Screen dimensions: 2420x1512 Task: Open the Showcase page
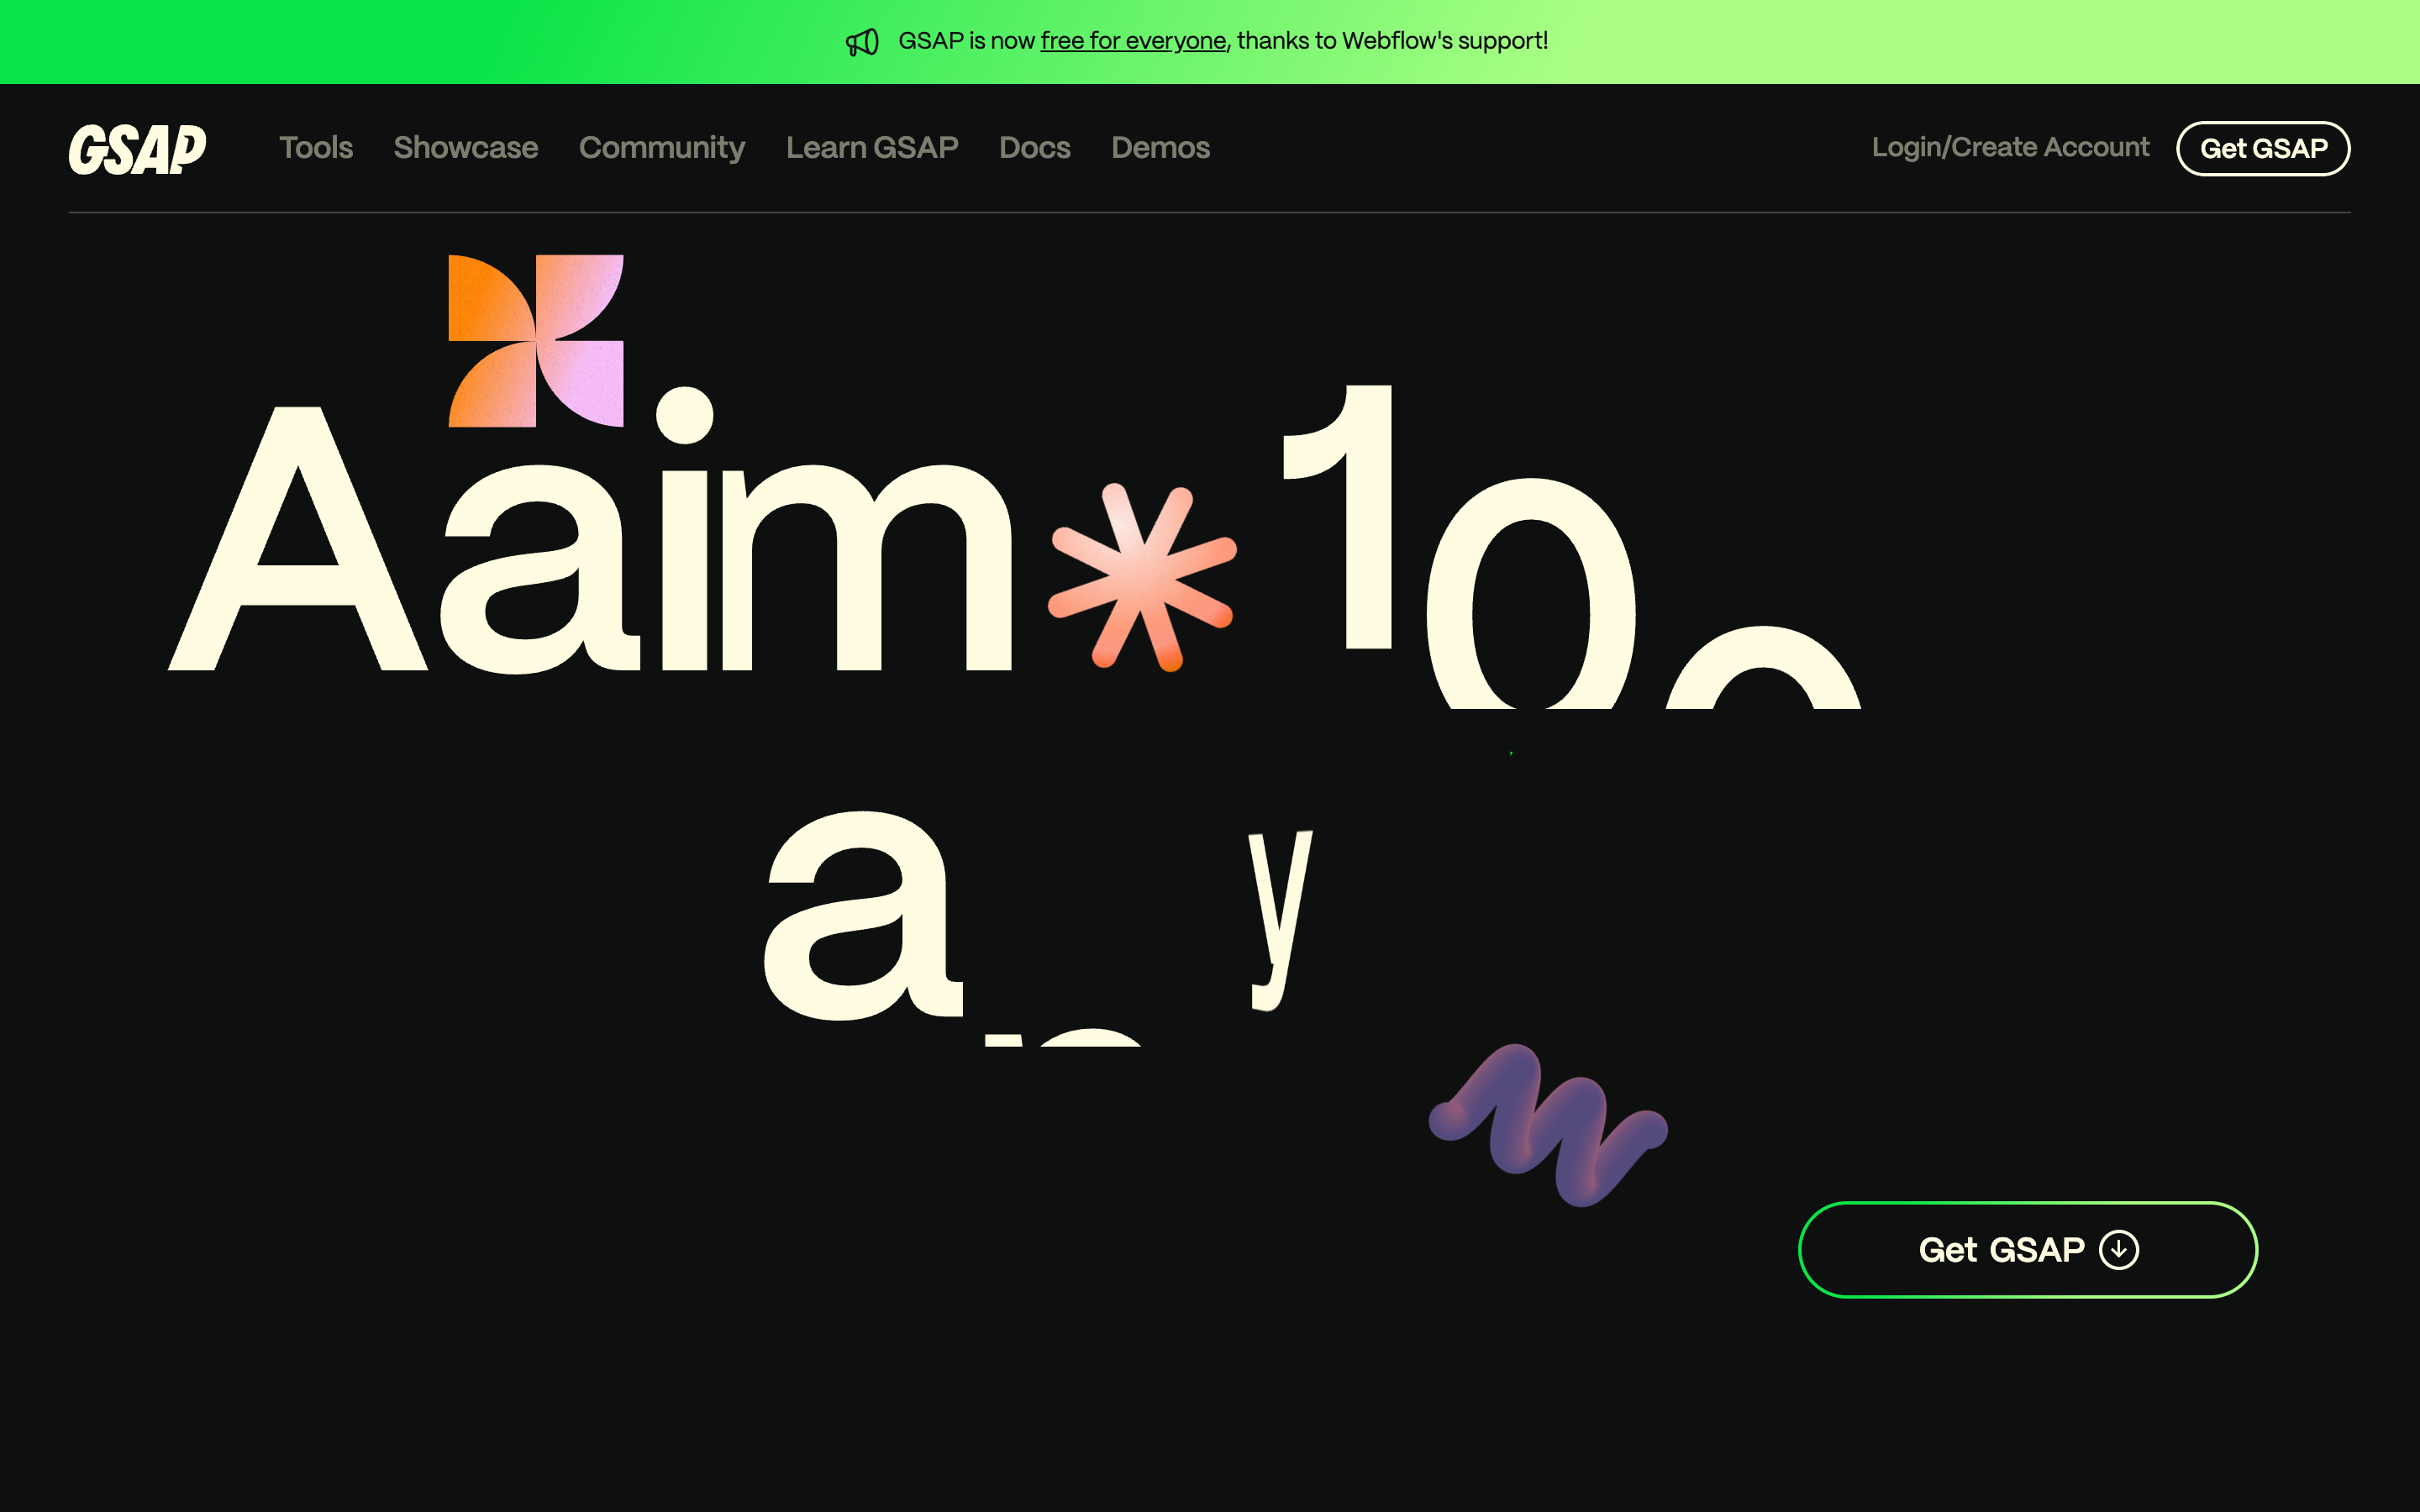[x=466, y=148]
